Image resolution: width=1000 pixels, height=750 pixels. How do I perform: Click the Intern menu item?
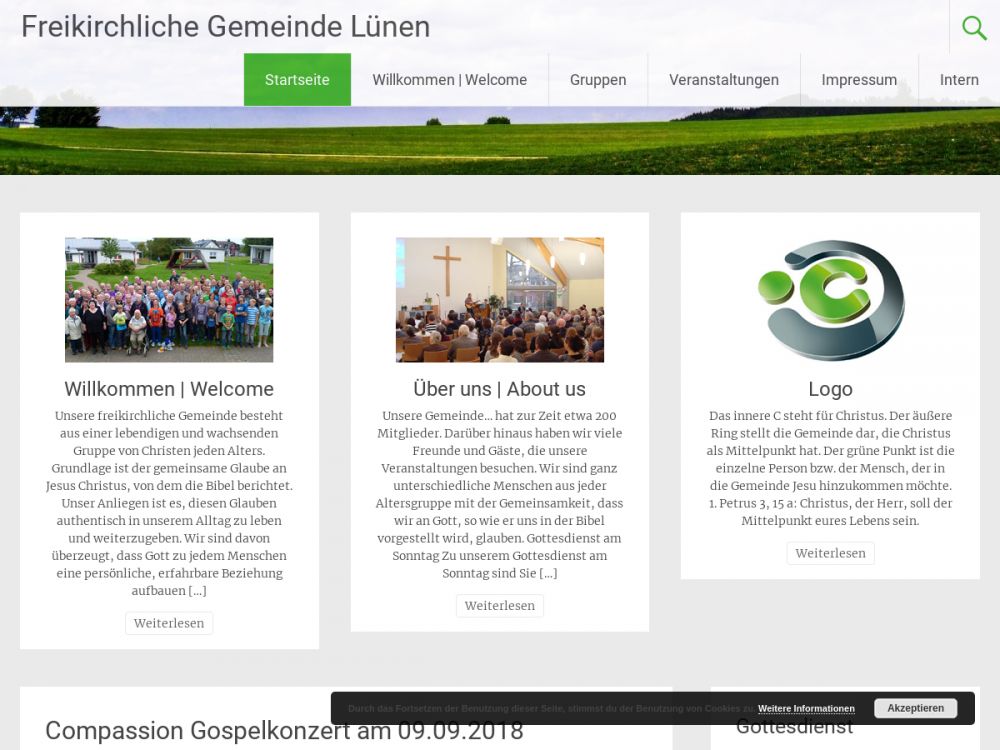959,80
